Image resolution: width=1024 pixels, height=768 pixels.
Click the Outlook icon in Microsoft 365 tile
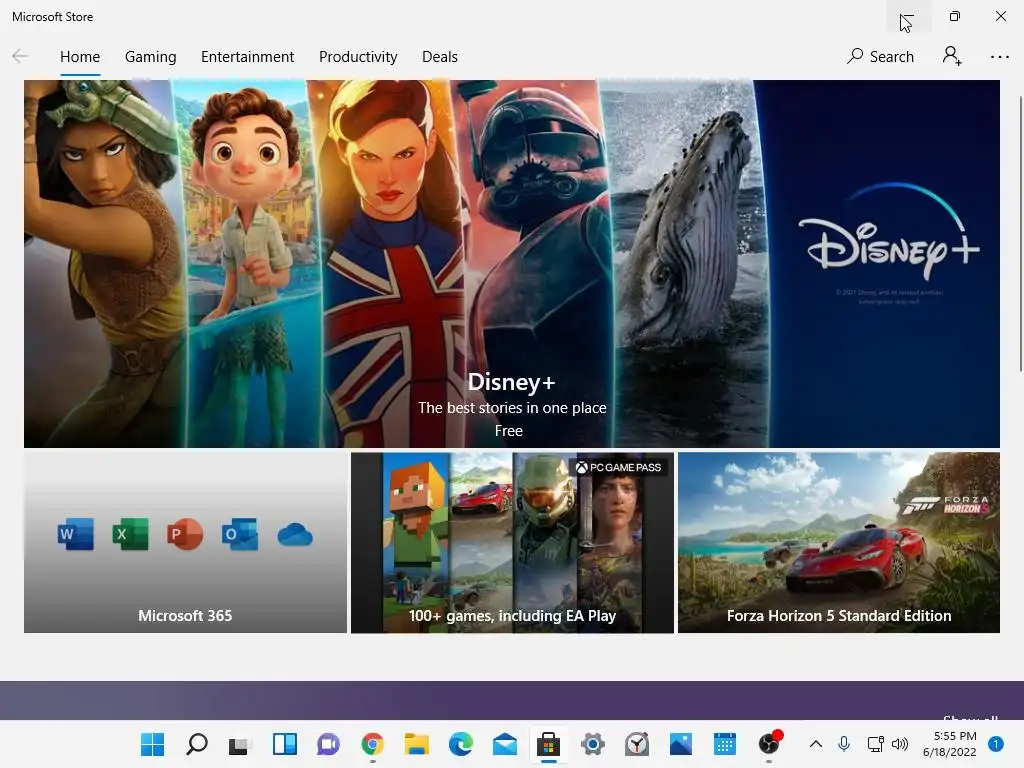[x=240, y=534]
